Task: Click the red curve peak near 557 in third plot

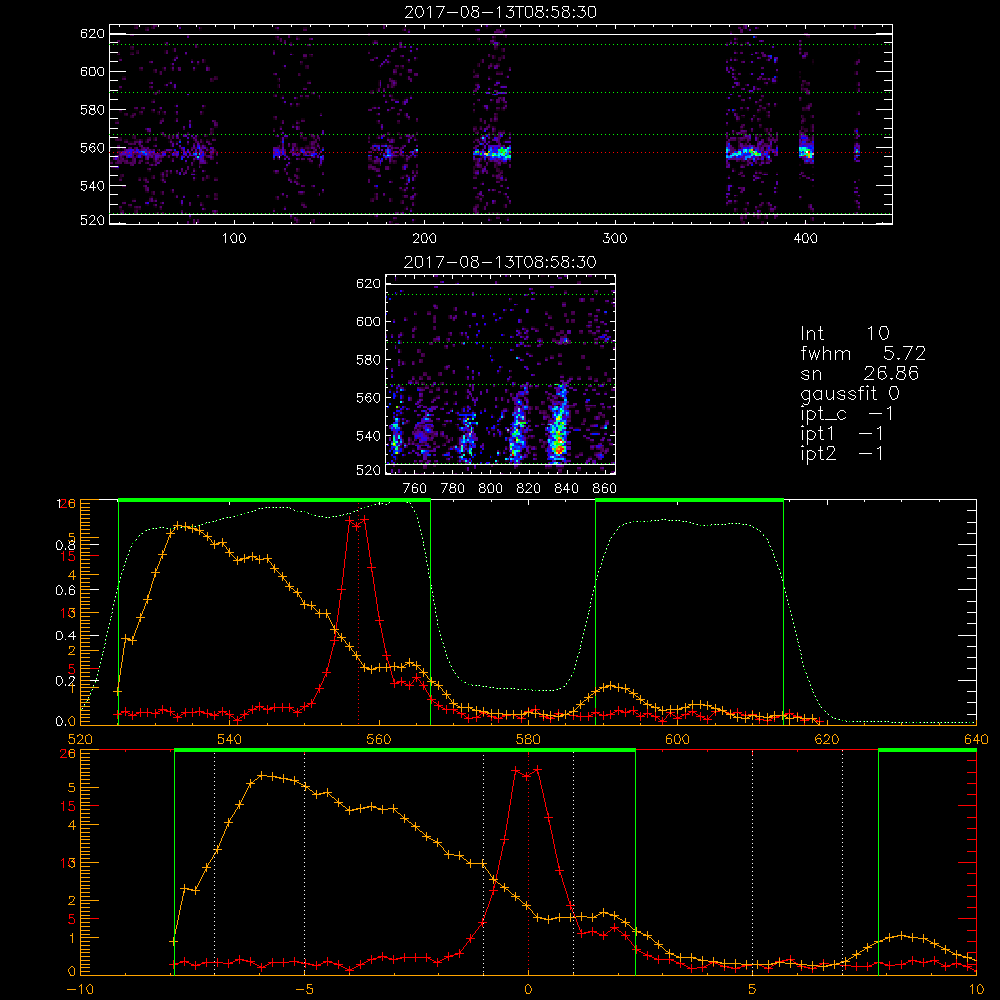Action: pos(357,521)
